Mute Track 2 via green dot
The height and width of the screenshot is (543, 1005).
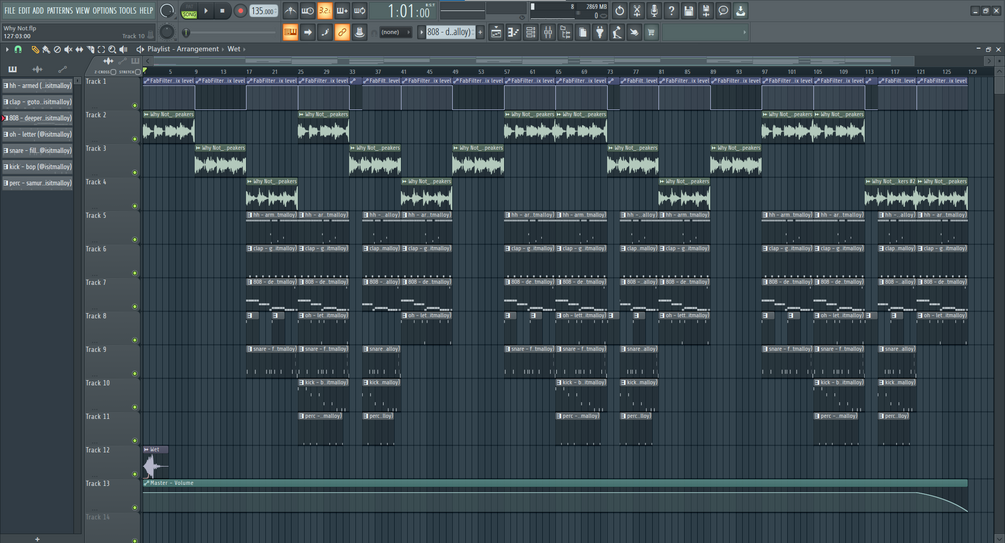coord(135,139)
